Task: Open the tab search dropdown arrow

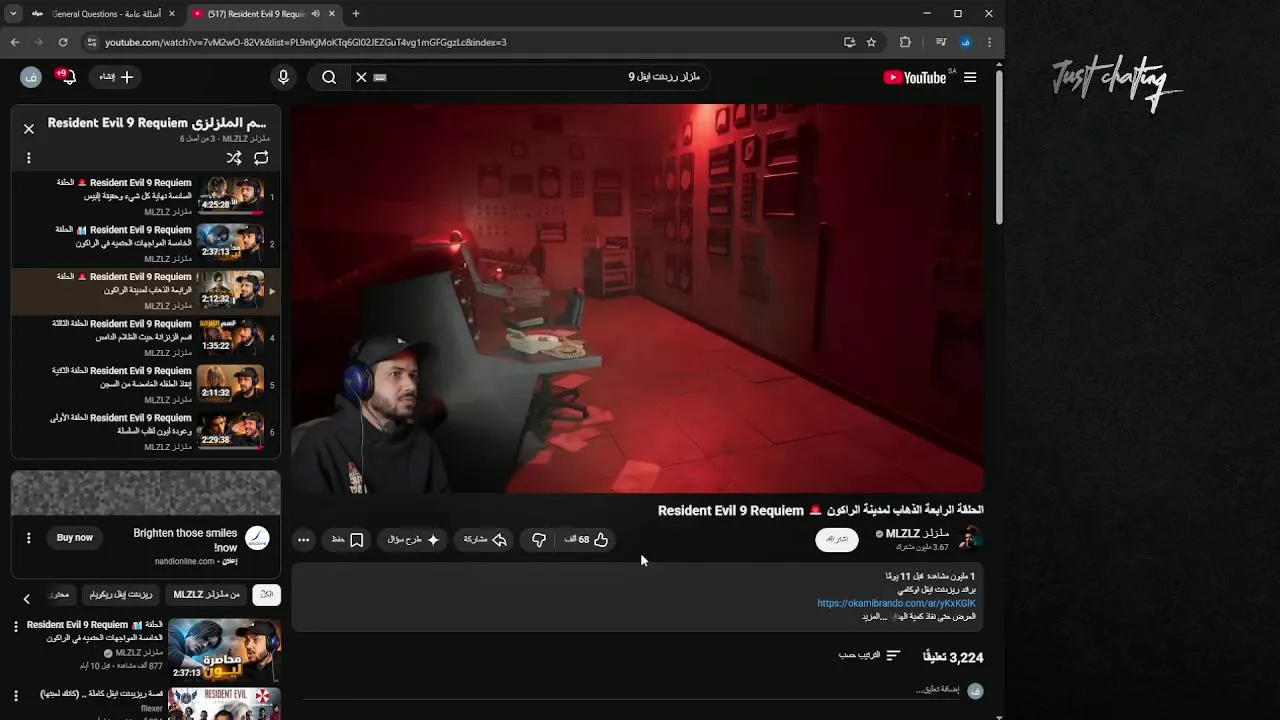Action: point(13,14)
